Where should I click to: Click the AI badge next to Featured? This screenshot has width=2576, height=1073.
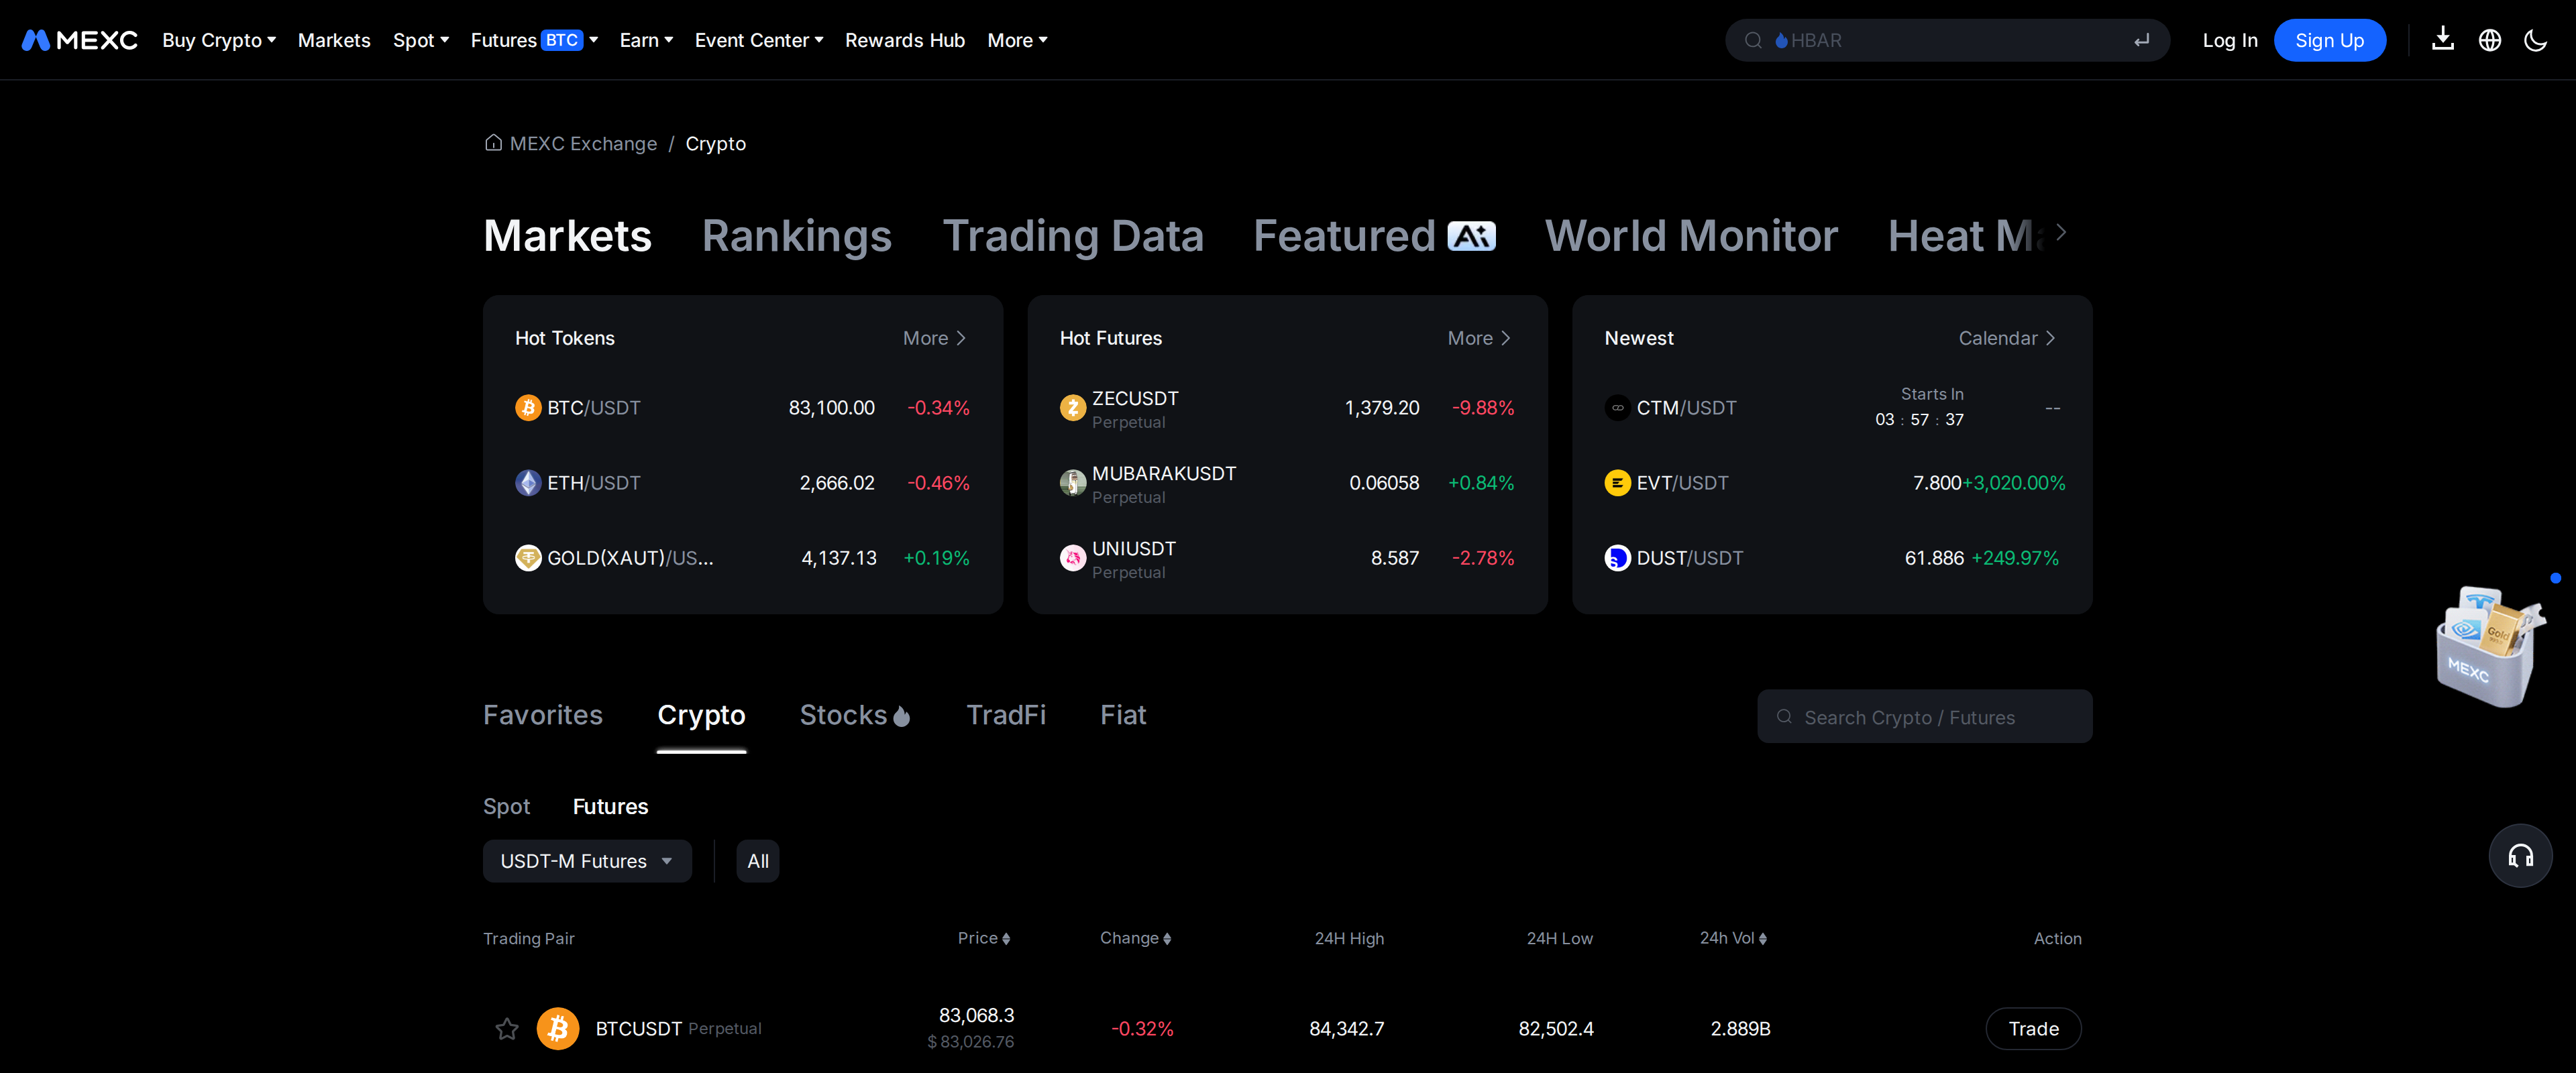[1471, 236]
